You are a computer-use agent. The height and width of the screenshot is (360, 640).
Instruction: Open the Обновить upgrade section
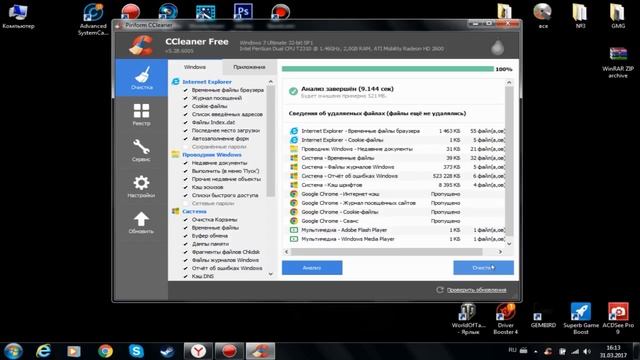click(141, 222)
